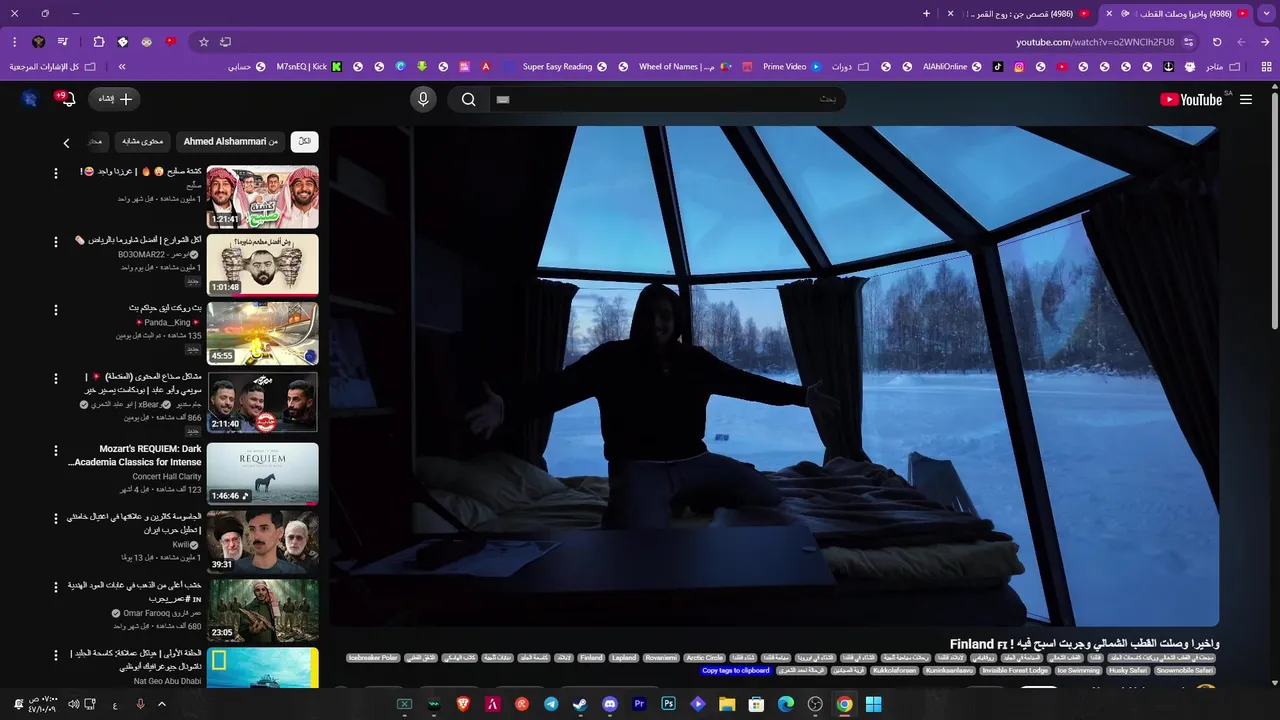Select the 'الكل' filter chip
Viewport: 1280px width, 720px height.
click(x=304, y=141)
